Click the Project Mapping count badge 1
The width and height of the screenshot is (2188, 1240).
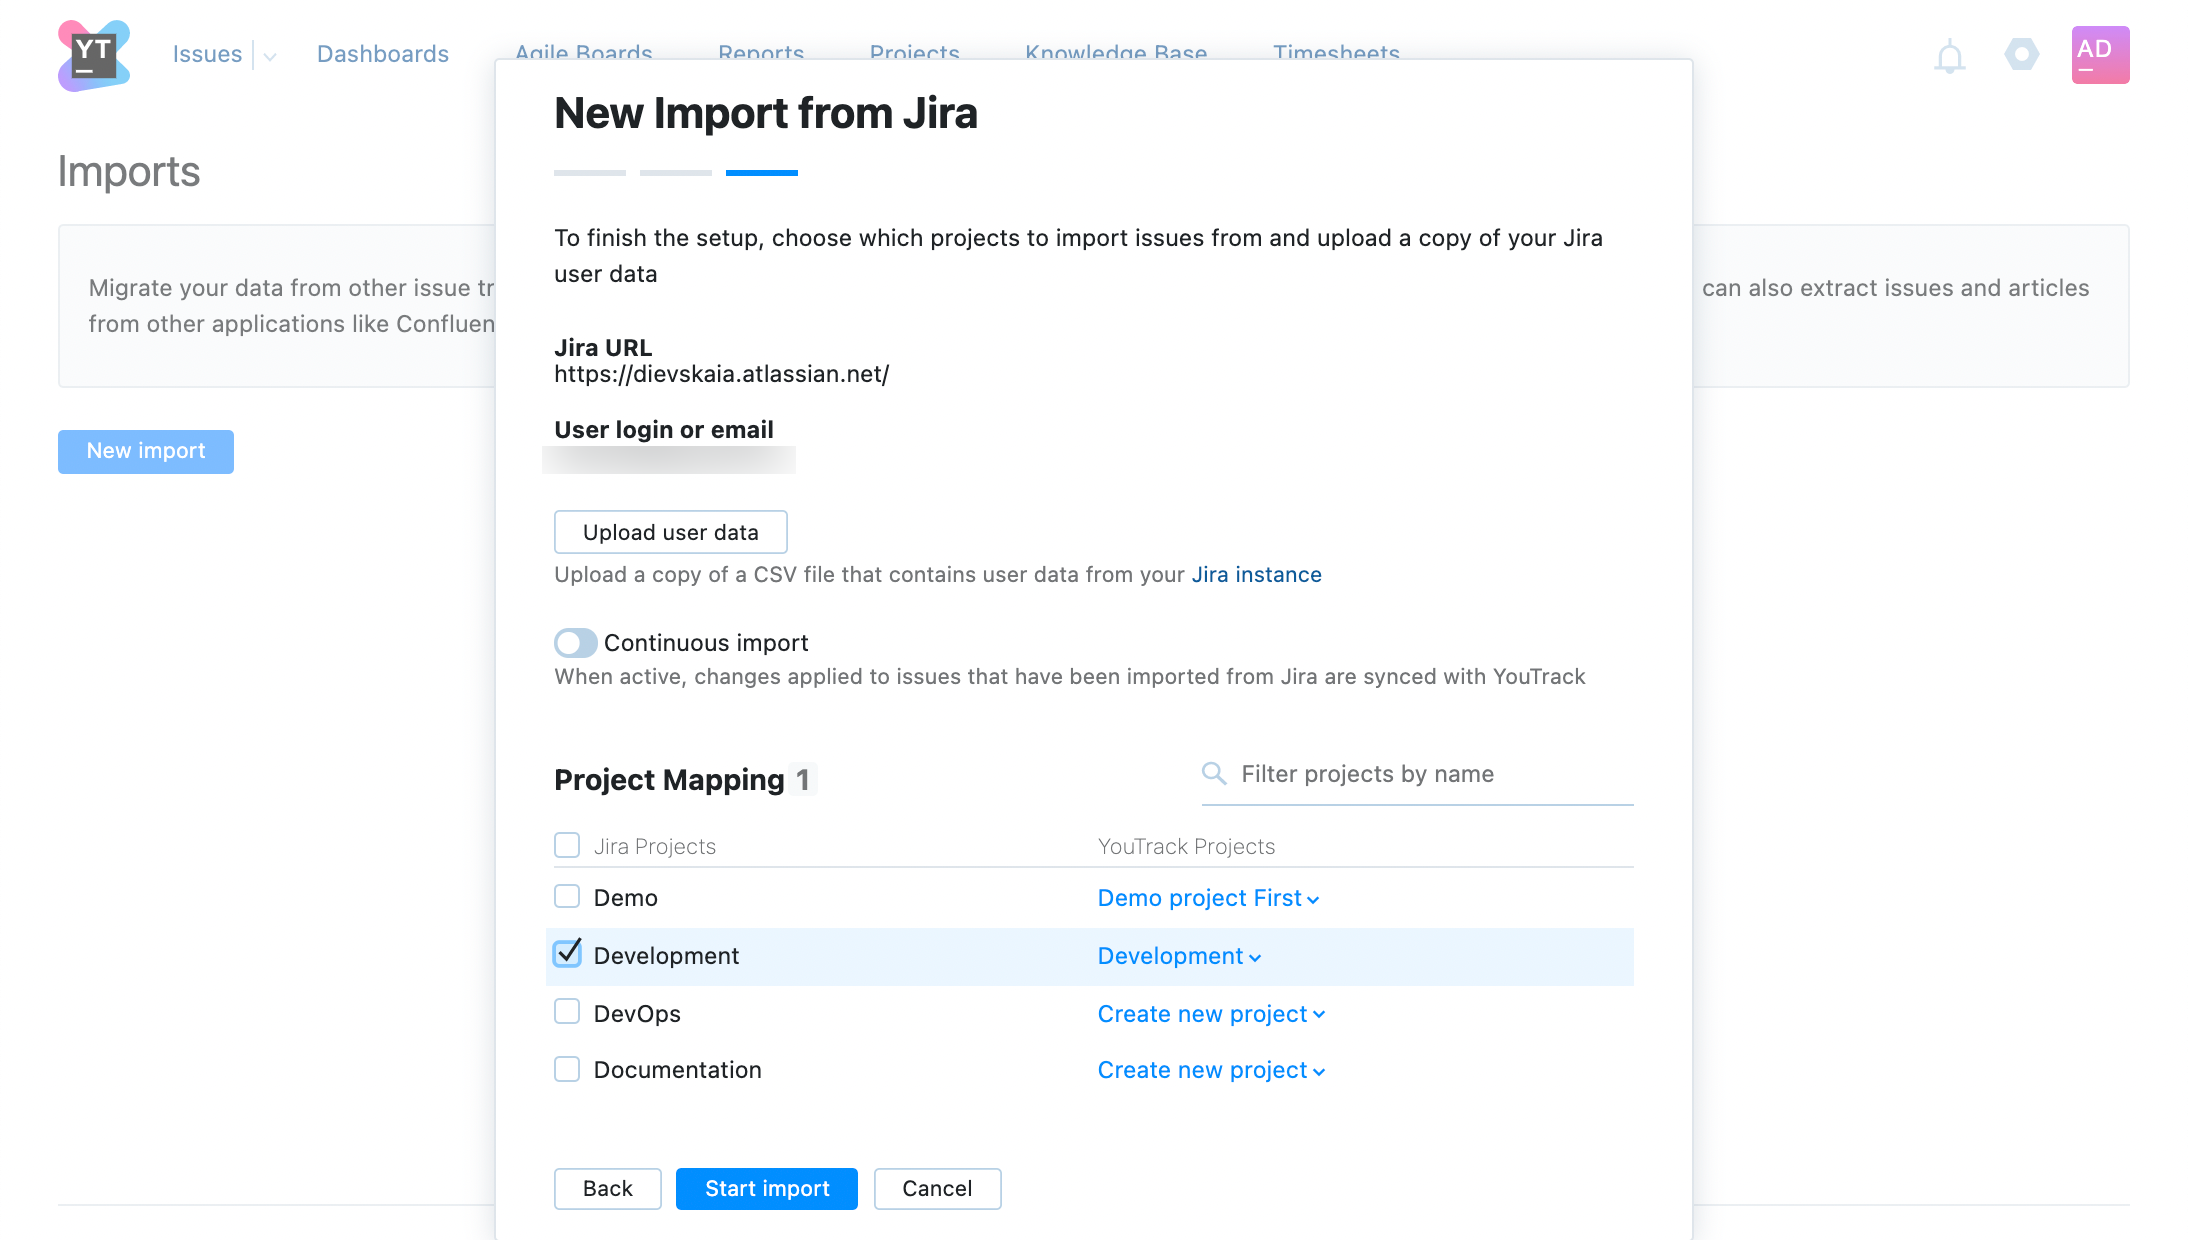coord(803,779)
